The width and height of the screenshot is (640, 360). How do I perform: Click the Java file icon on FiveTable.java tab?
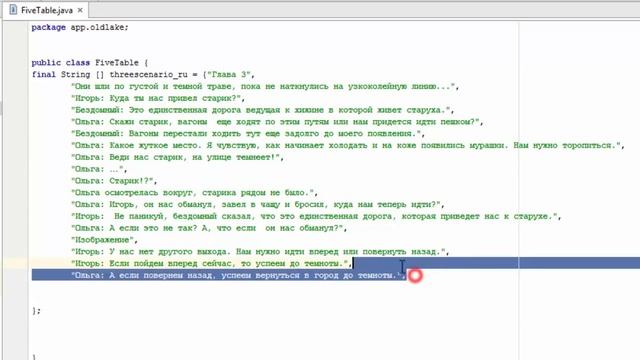coord(13,10)
